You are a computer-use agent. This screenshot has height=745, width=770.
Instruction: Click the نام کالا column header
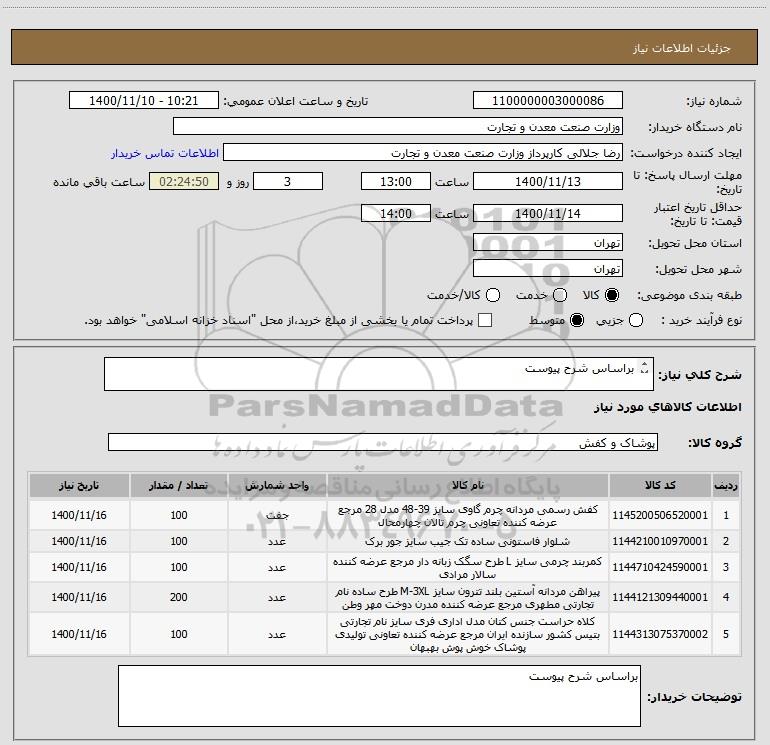[x=468, y=485]
